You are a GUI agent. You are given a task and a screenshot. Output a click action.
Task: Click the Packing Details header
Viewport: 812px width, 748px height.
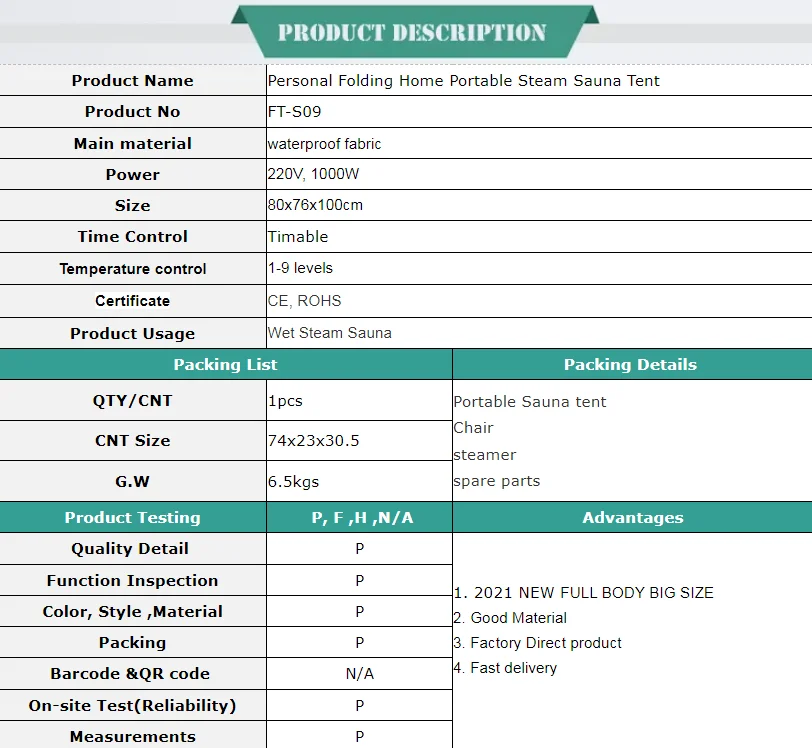pos(632,365)
